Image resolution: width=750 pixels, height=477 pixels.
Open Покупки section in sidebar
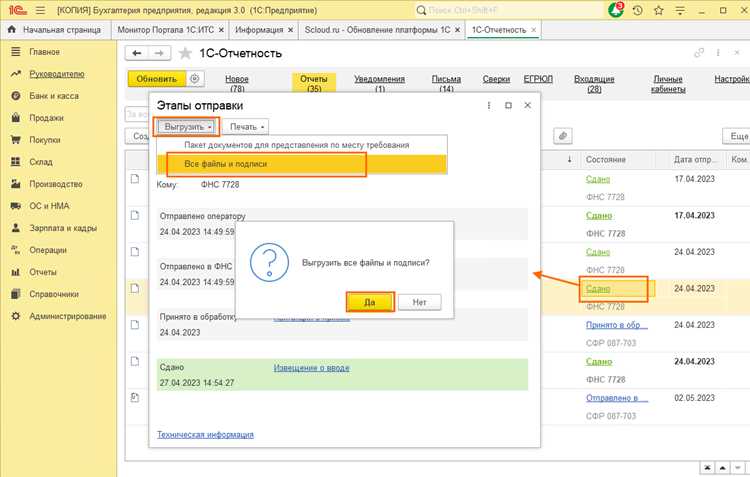click(x=44, y=140)
